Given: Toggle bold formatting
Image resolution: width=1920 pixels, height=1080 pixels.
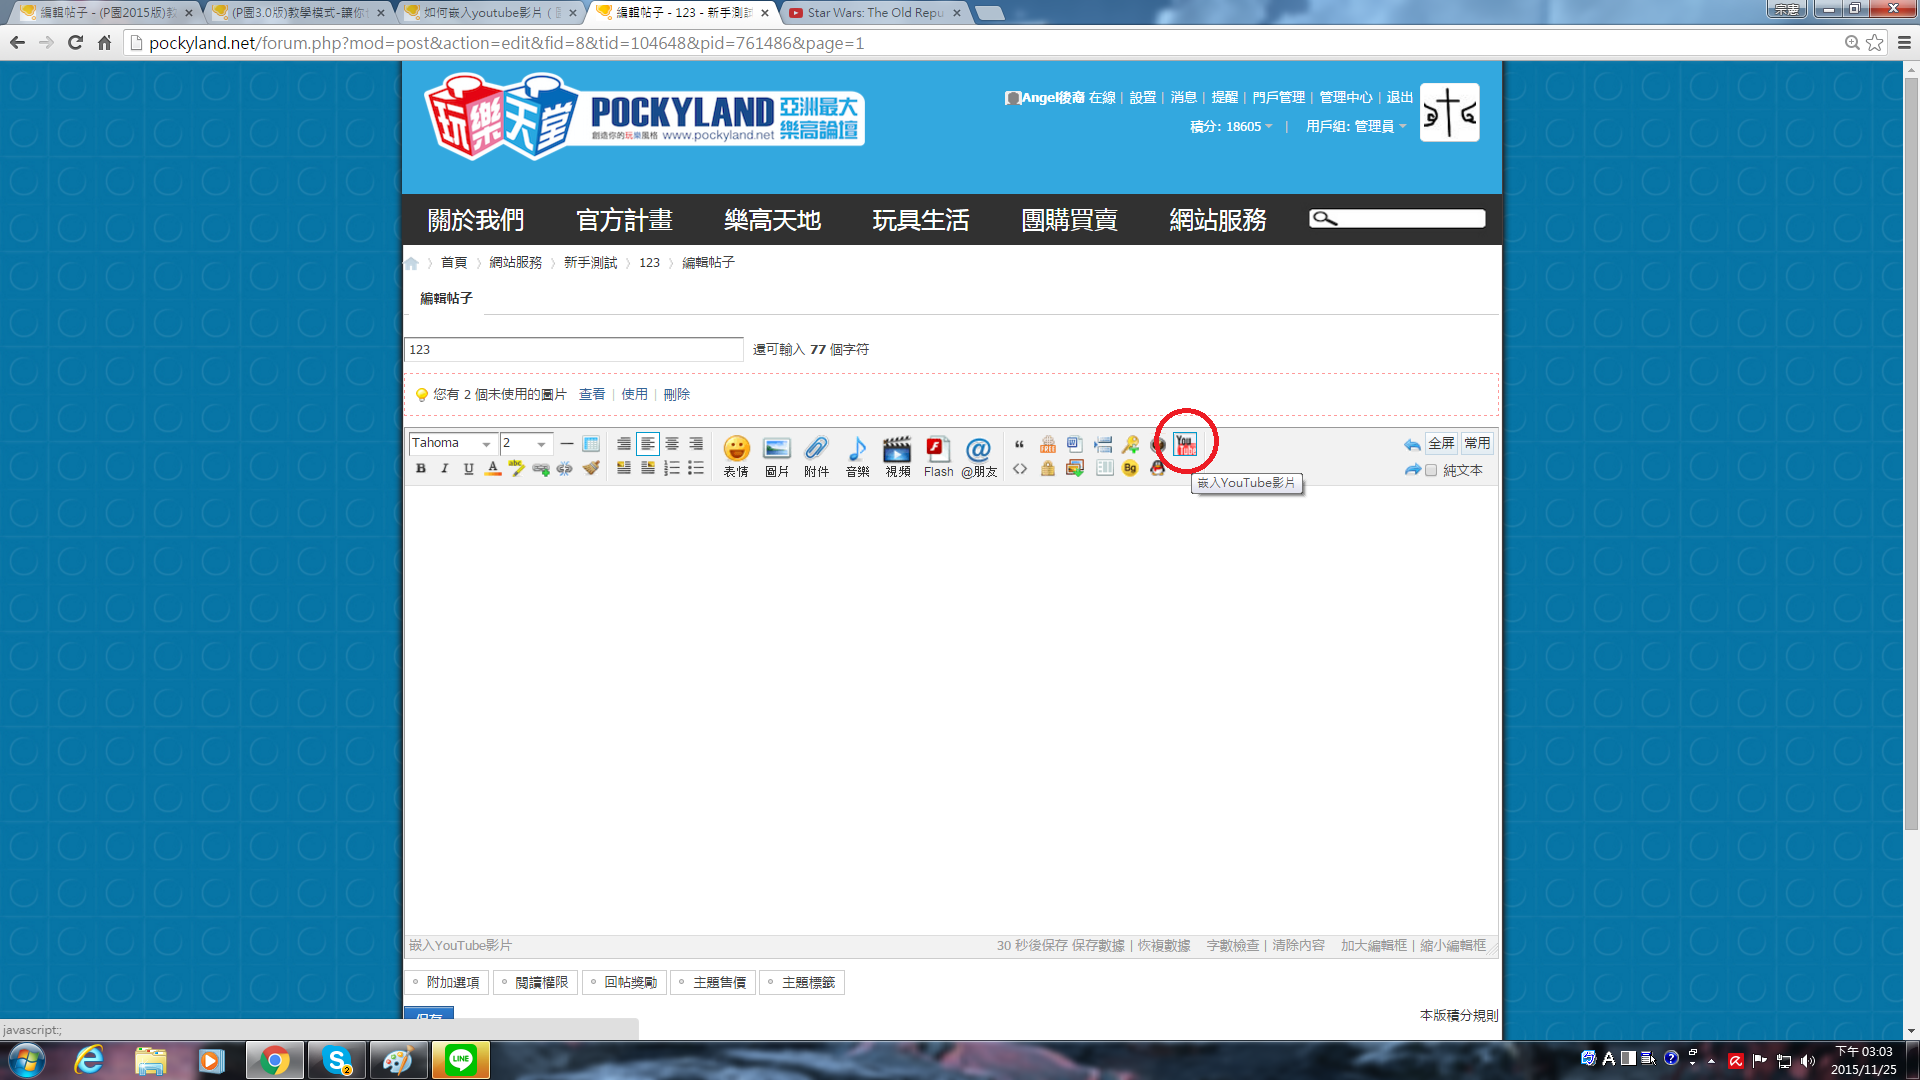Looking at the screenshot, I should pos(421,469).
